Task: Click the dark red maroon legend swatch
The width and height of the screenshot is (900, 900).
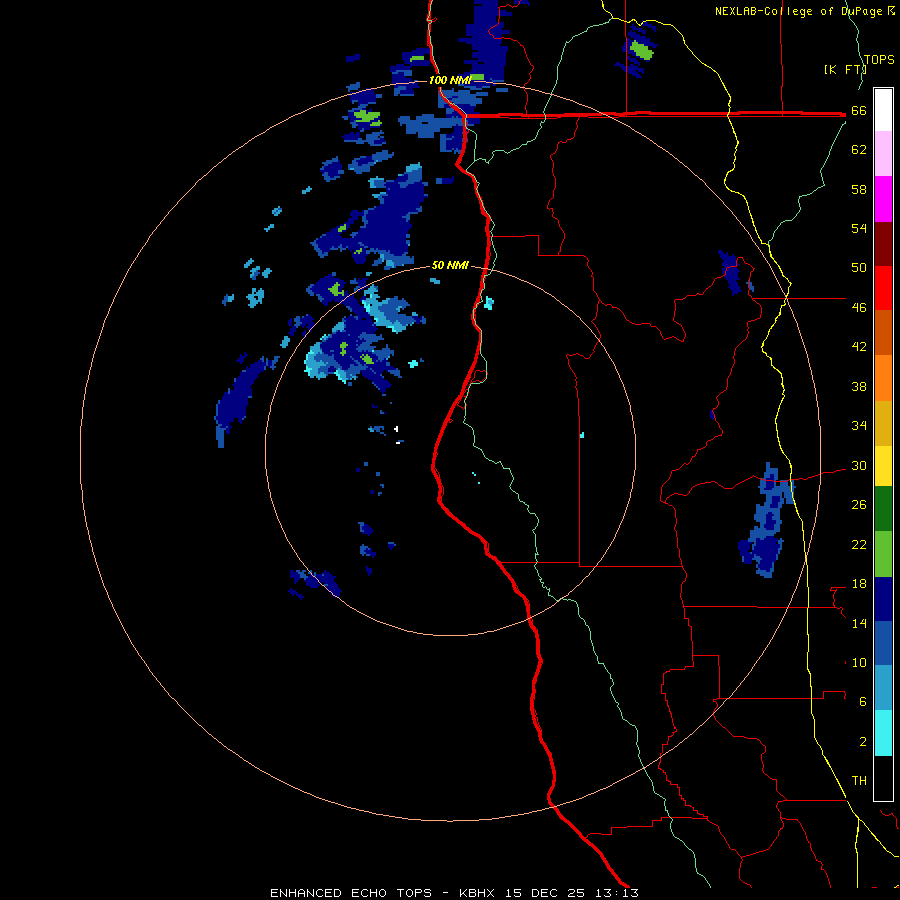Action: click(883, 244)
